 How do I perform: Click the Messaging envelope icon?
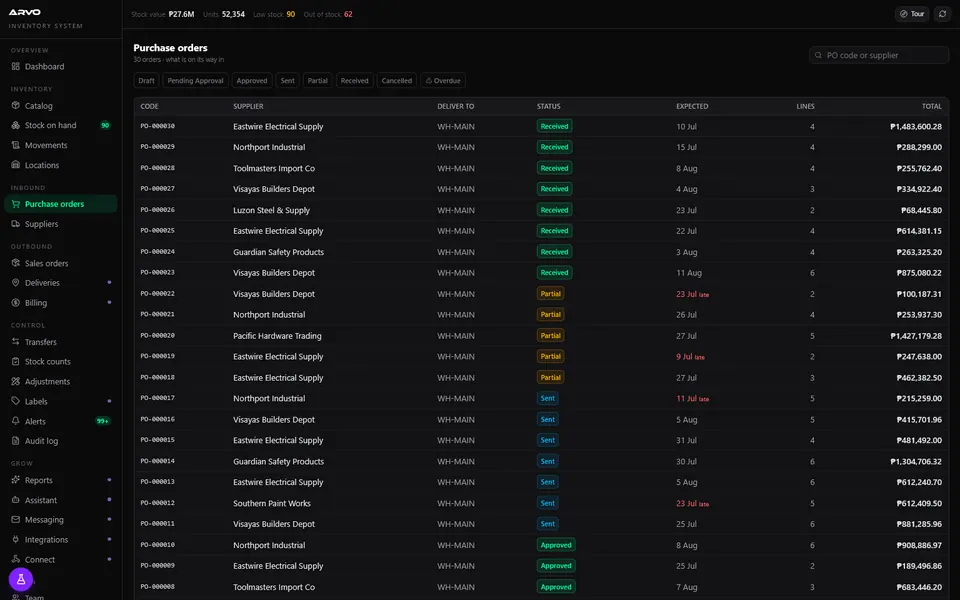[15, 519]
